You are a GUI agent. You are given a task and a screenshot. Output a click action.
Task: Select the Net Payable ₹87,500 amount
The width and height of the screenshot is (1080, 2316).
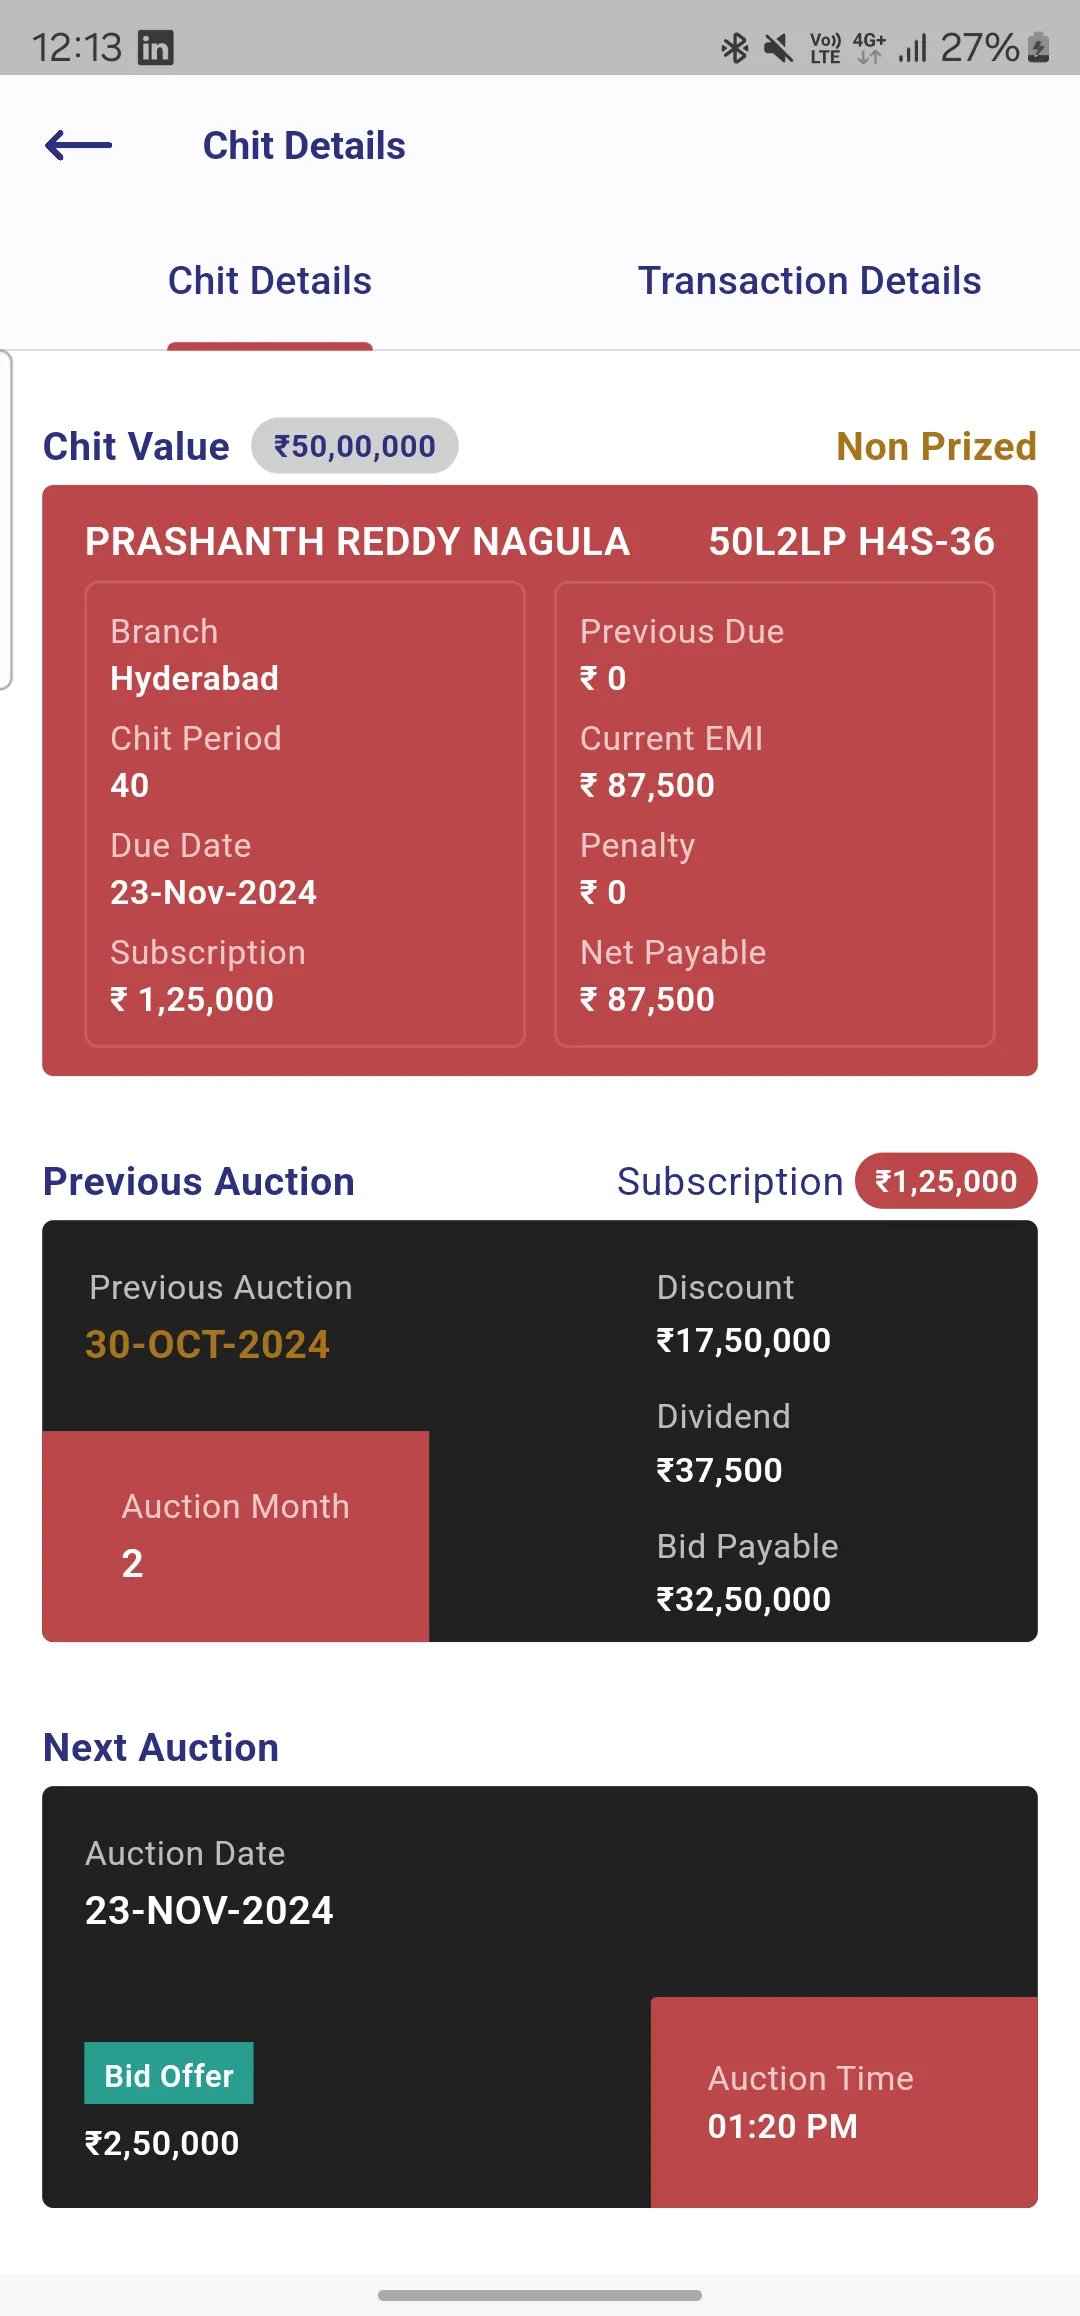(x=648, y=999)
